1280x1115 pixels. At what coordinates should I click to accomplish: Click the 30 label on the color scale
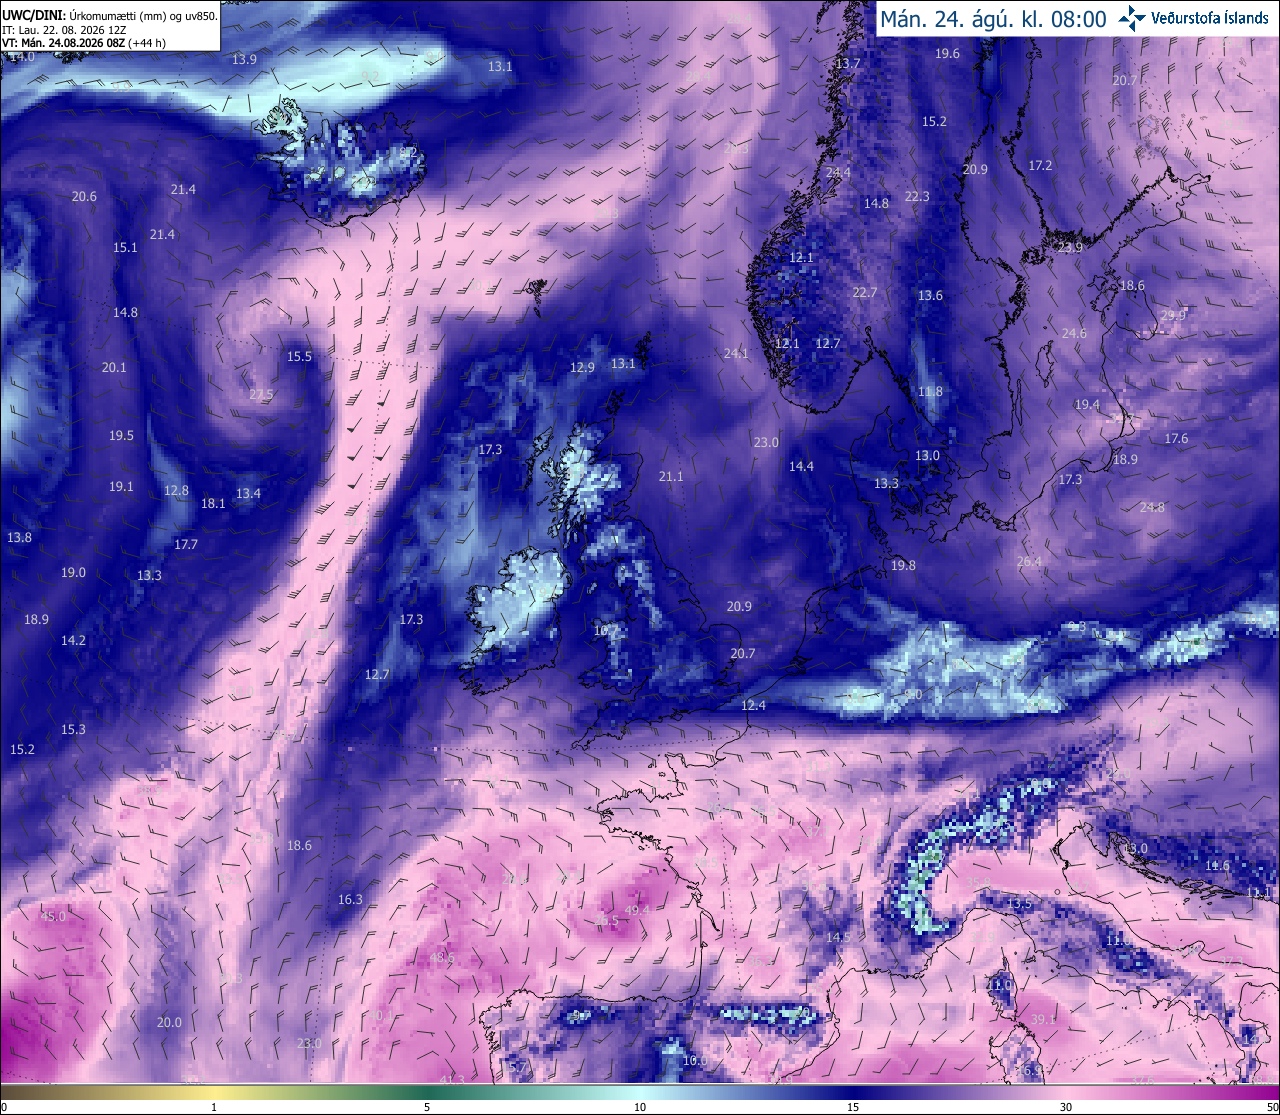(1066, 1107)
